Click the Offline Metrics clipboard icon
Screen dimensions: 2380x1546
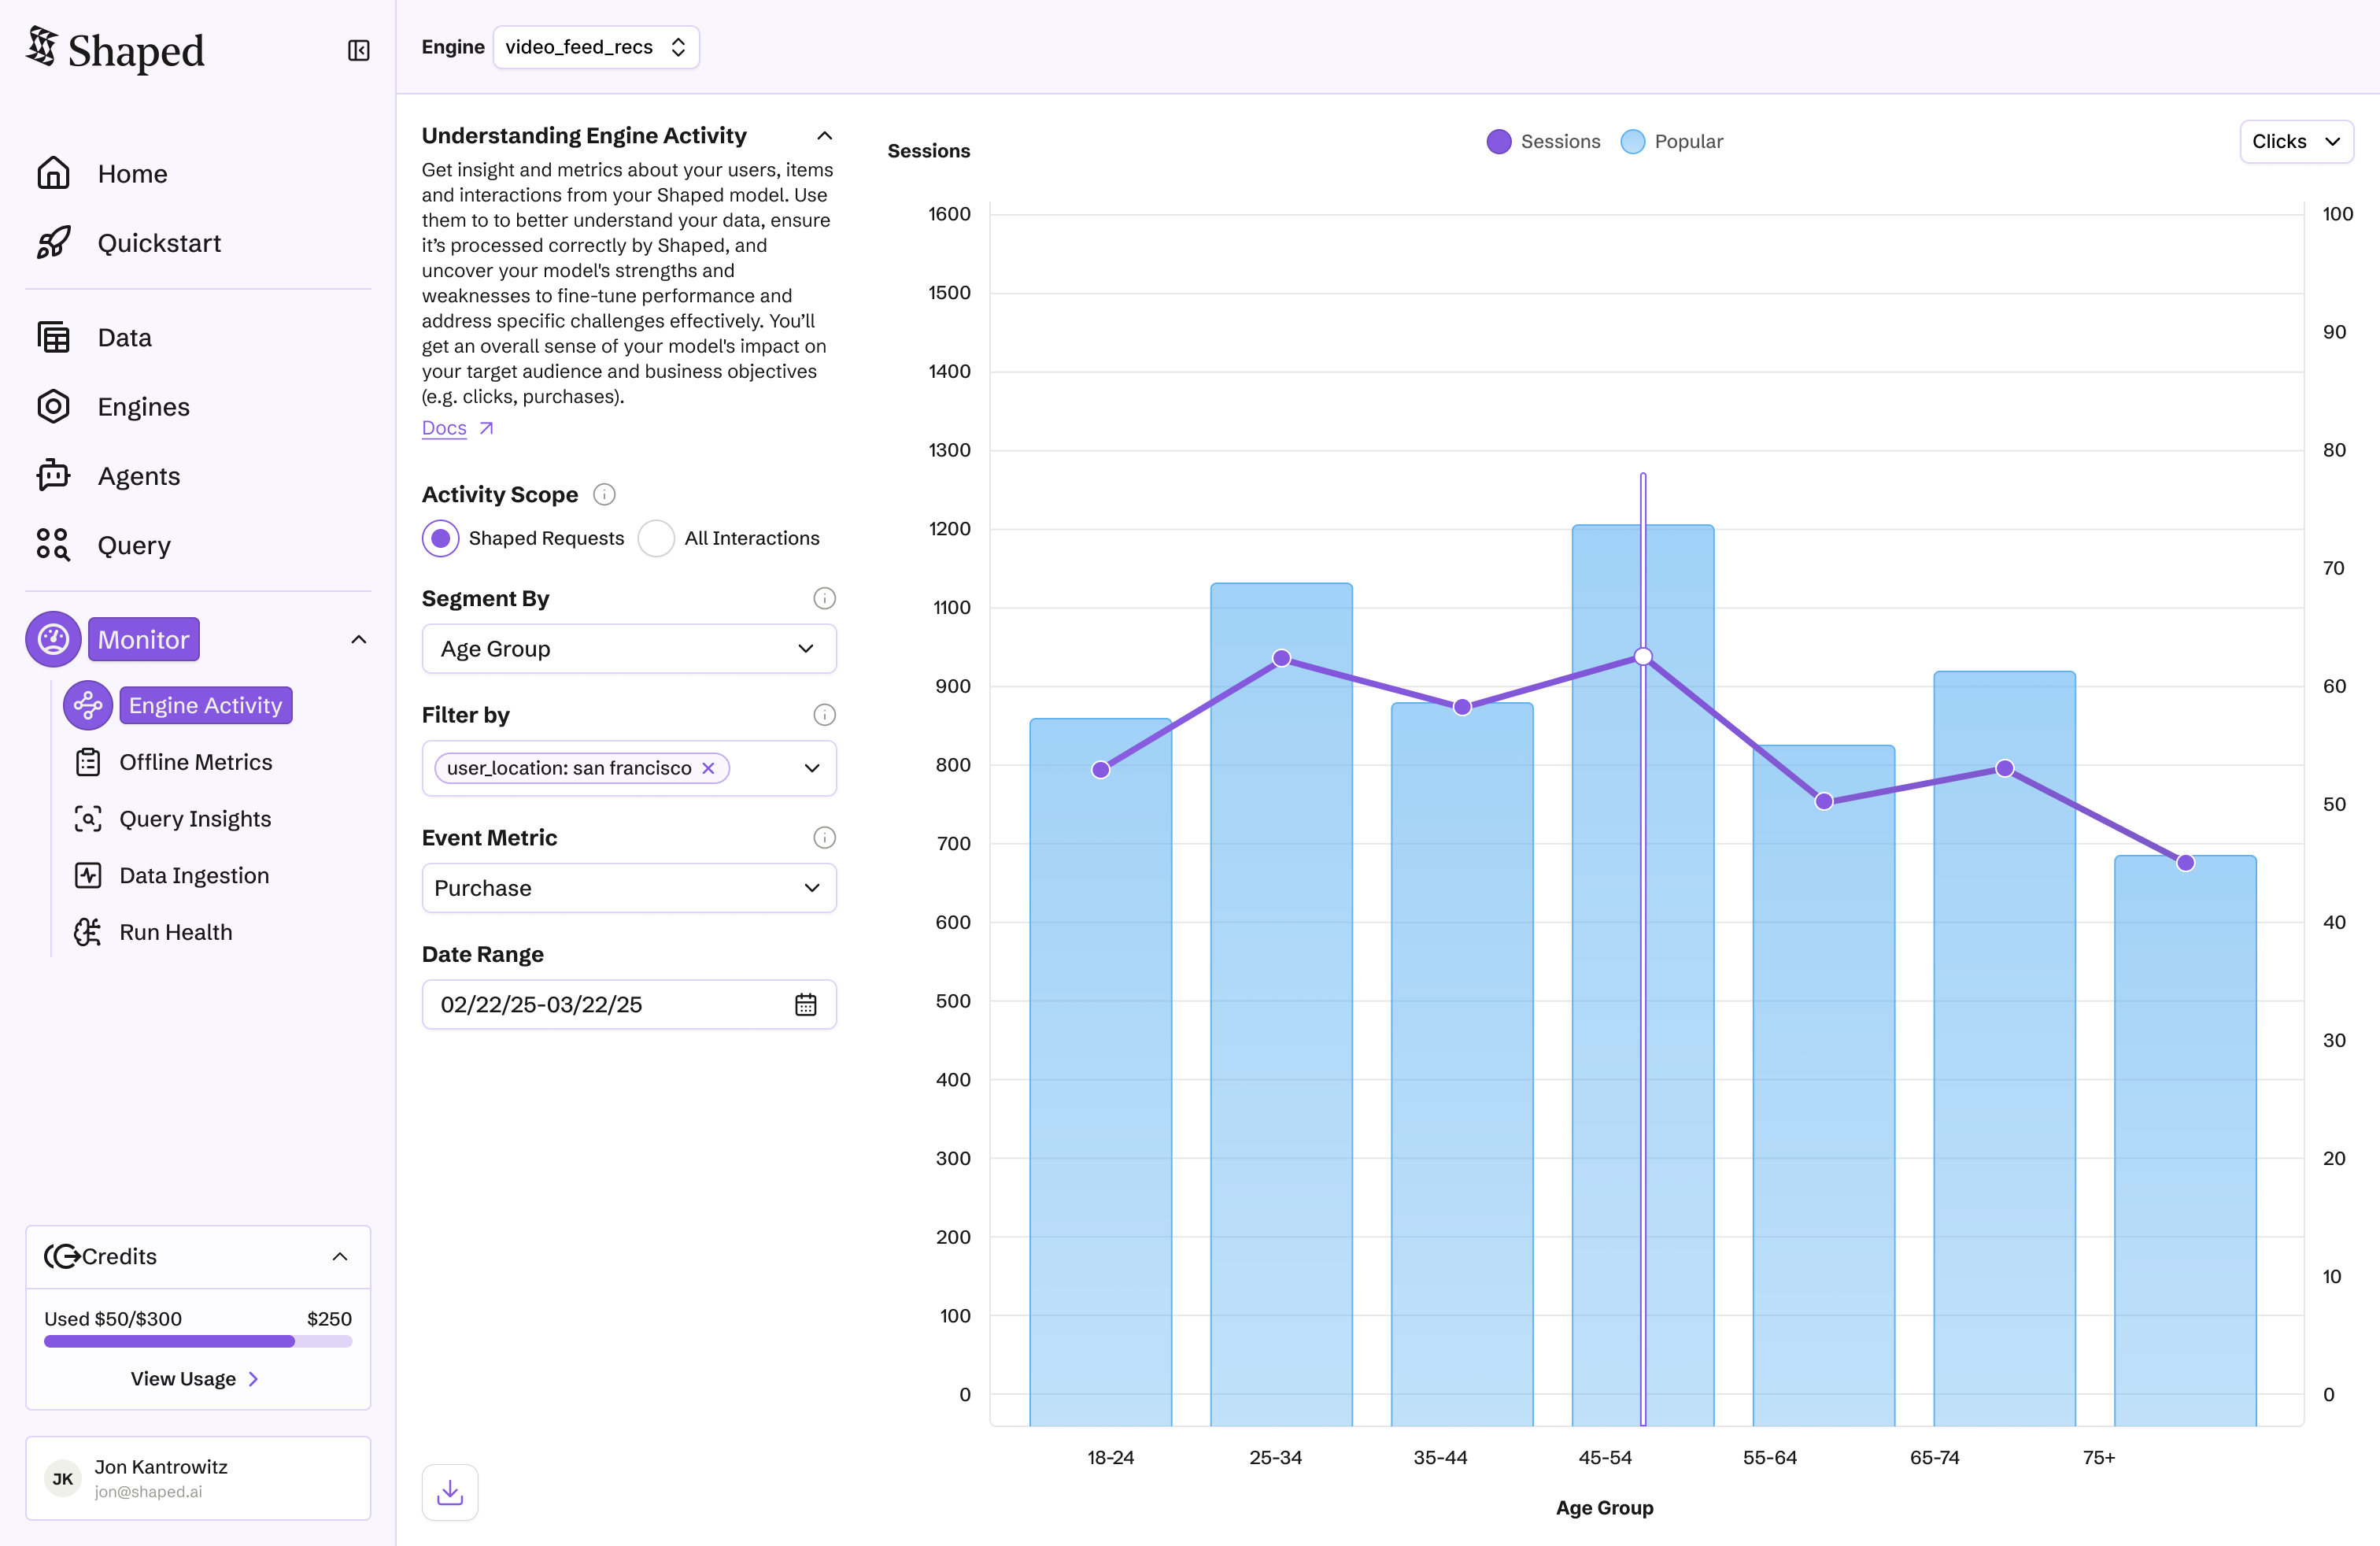88,762
